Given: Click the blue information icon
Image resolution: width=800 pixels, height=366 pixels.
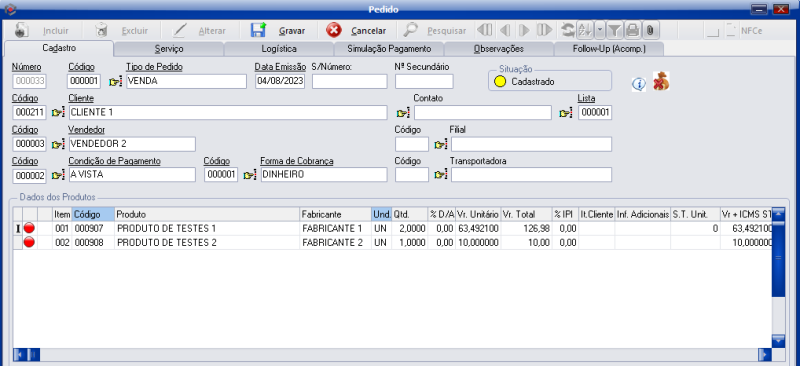Looking at the screenshot, I should (639, 84).
